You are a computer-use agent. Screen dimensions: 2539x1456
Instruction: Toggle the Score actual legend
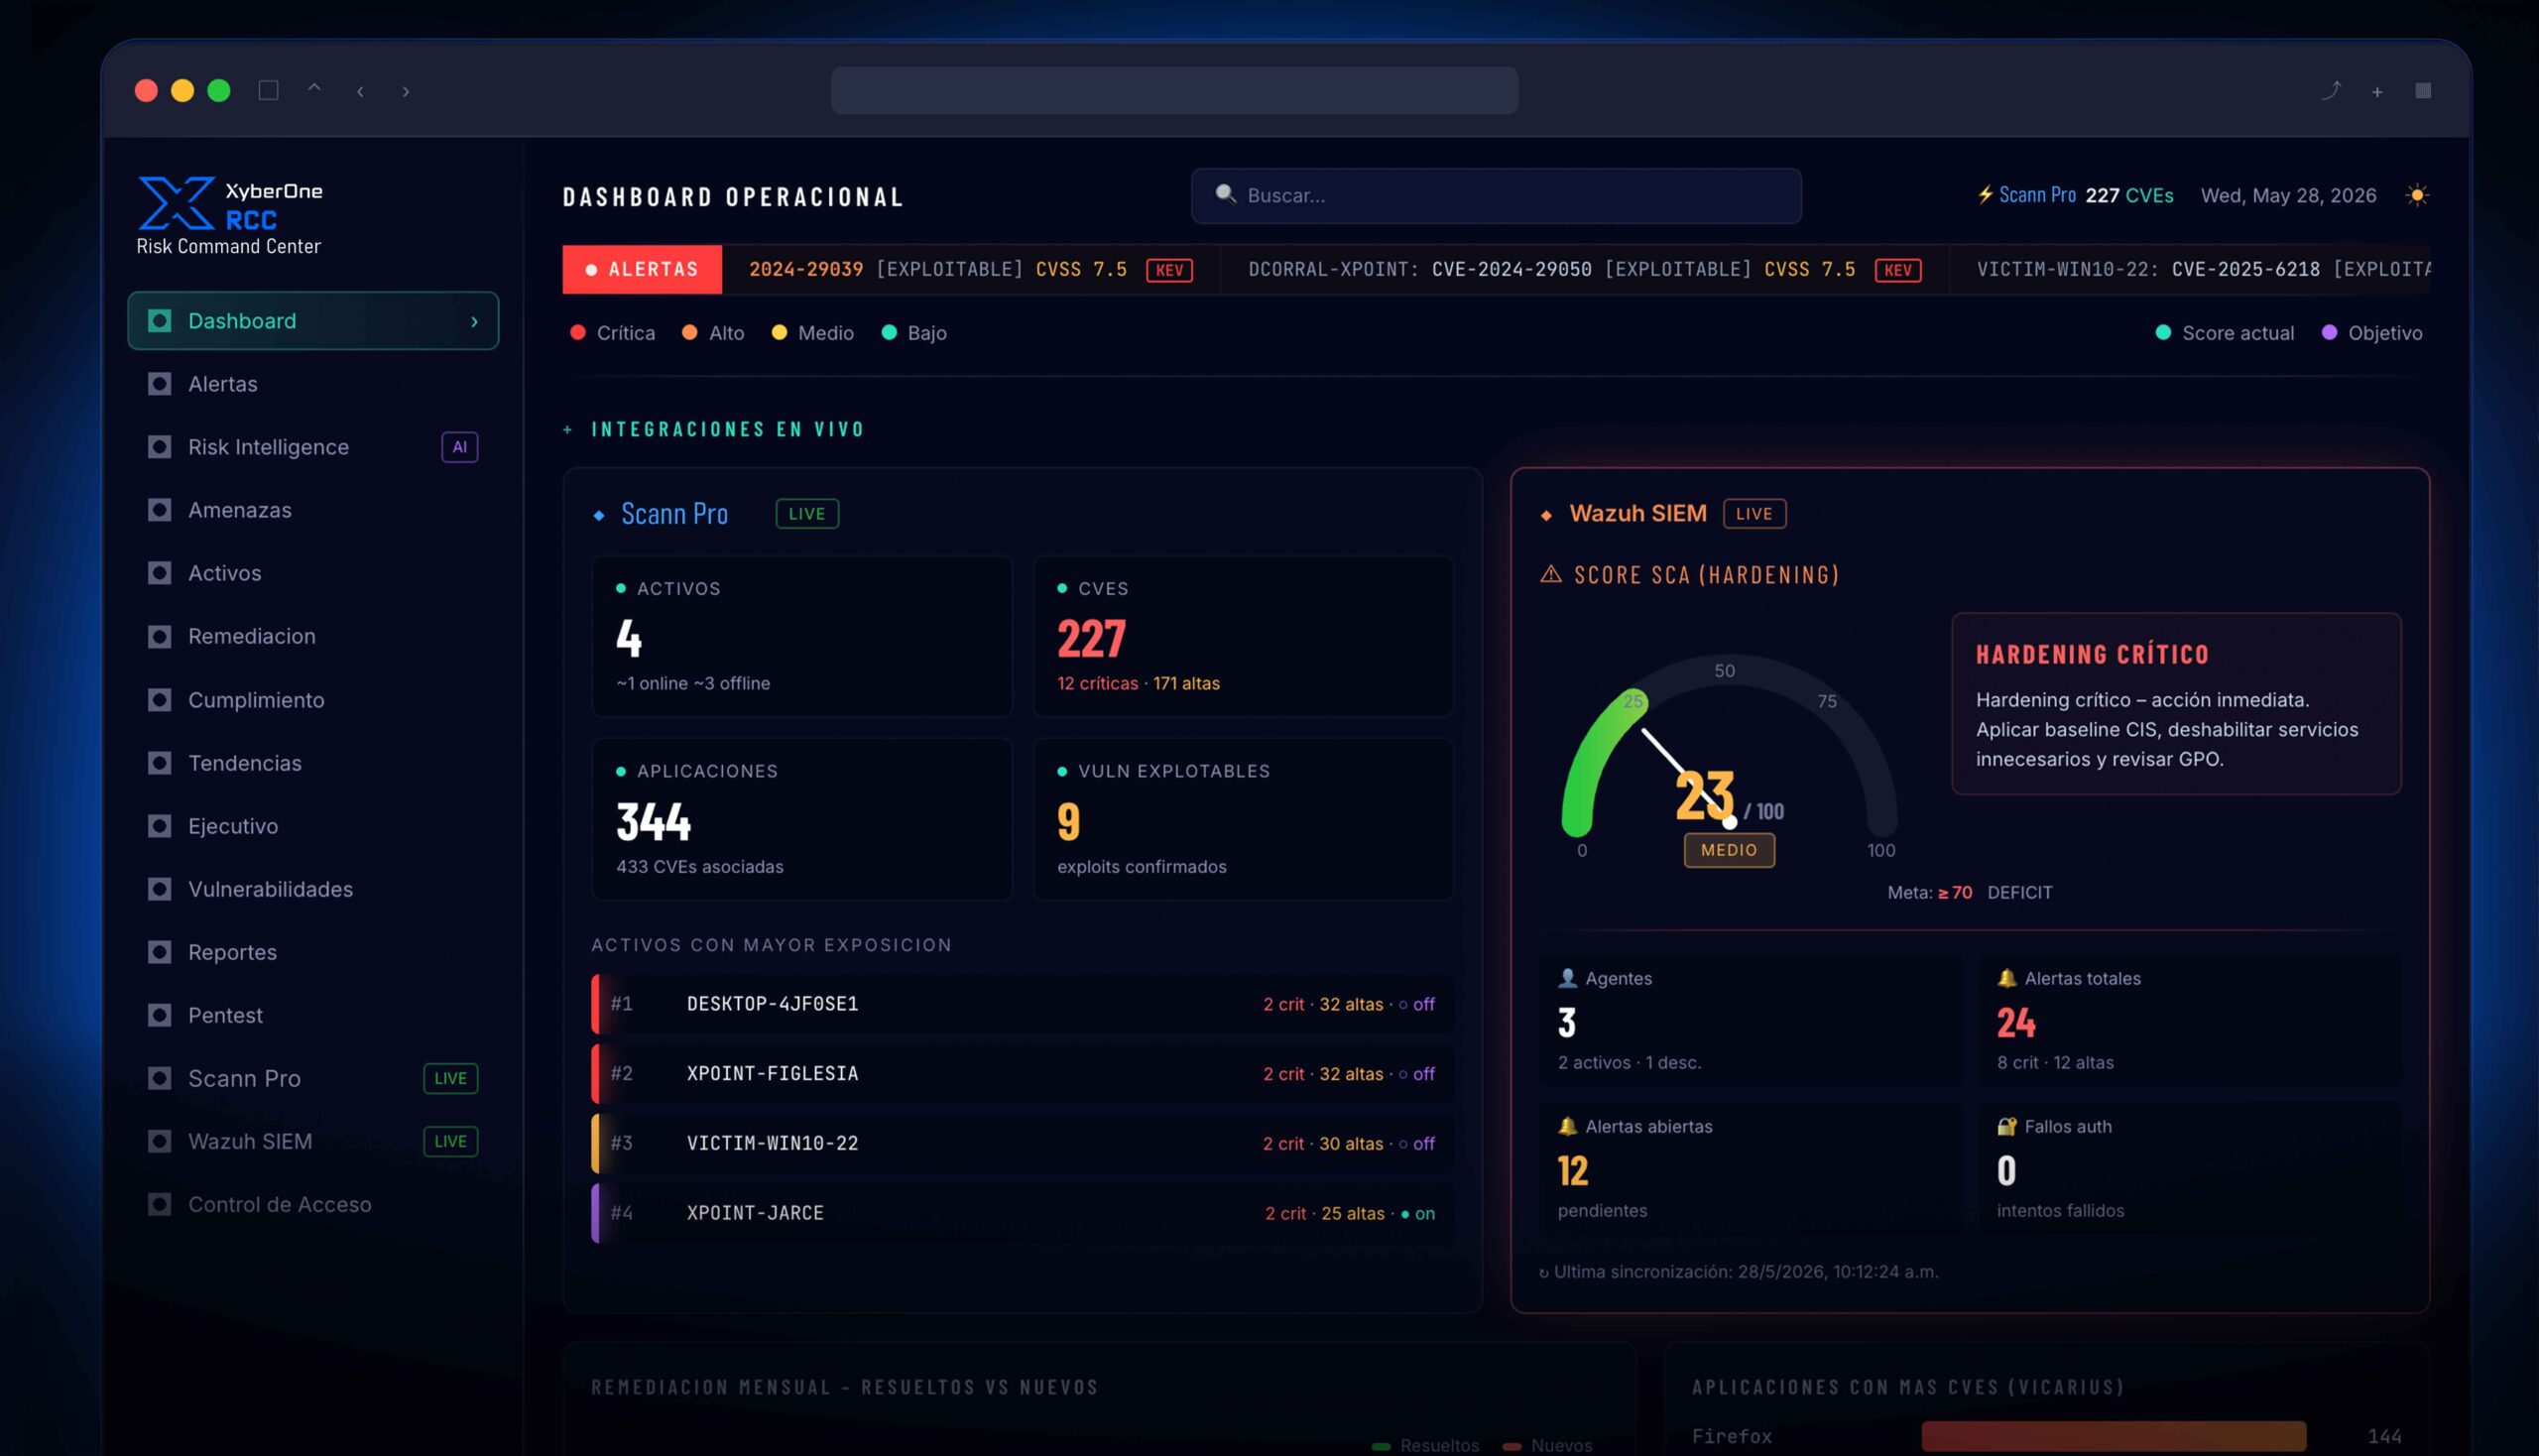click(2225, 333)
